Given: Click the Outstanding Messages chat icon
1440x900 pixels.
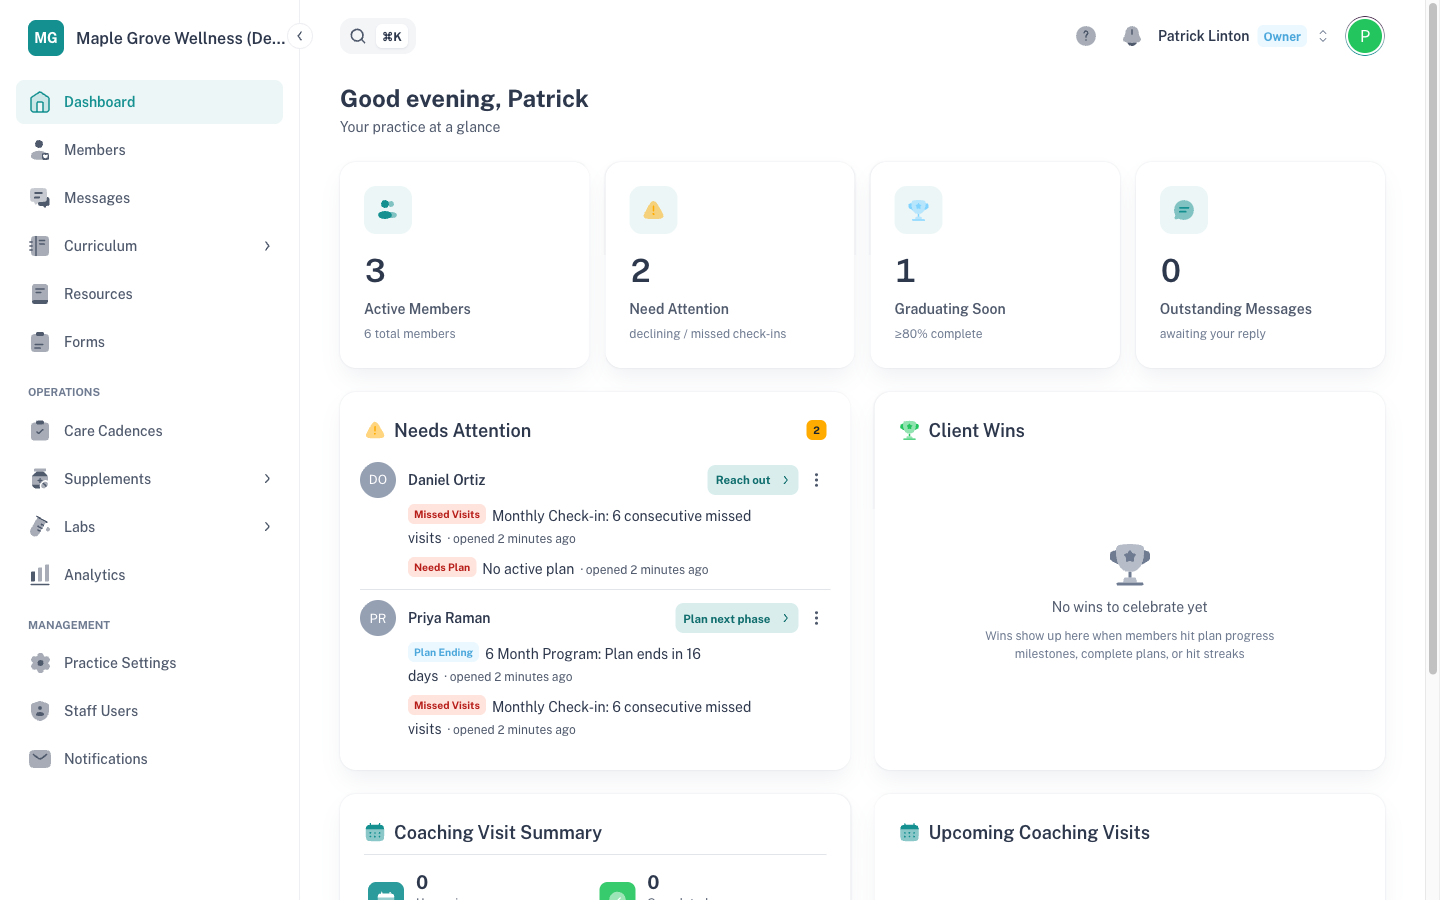Looking at the screenshot, I should click(1184, 210).
